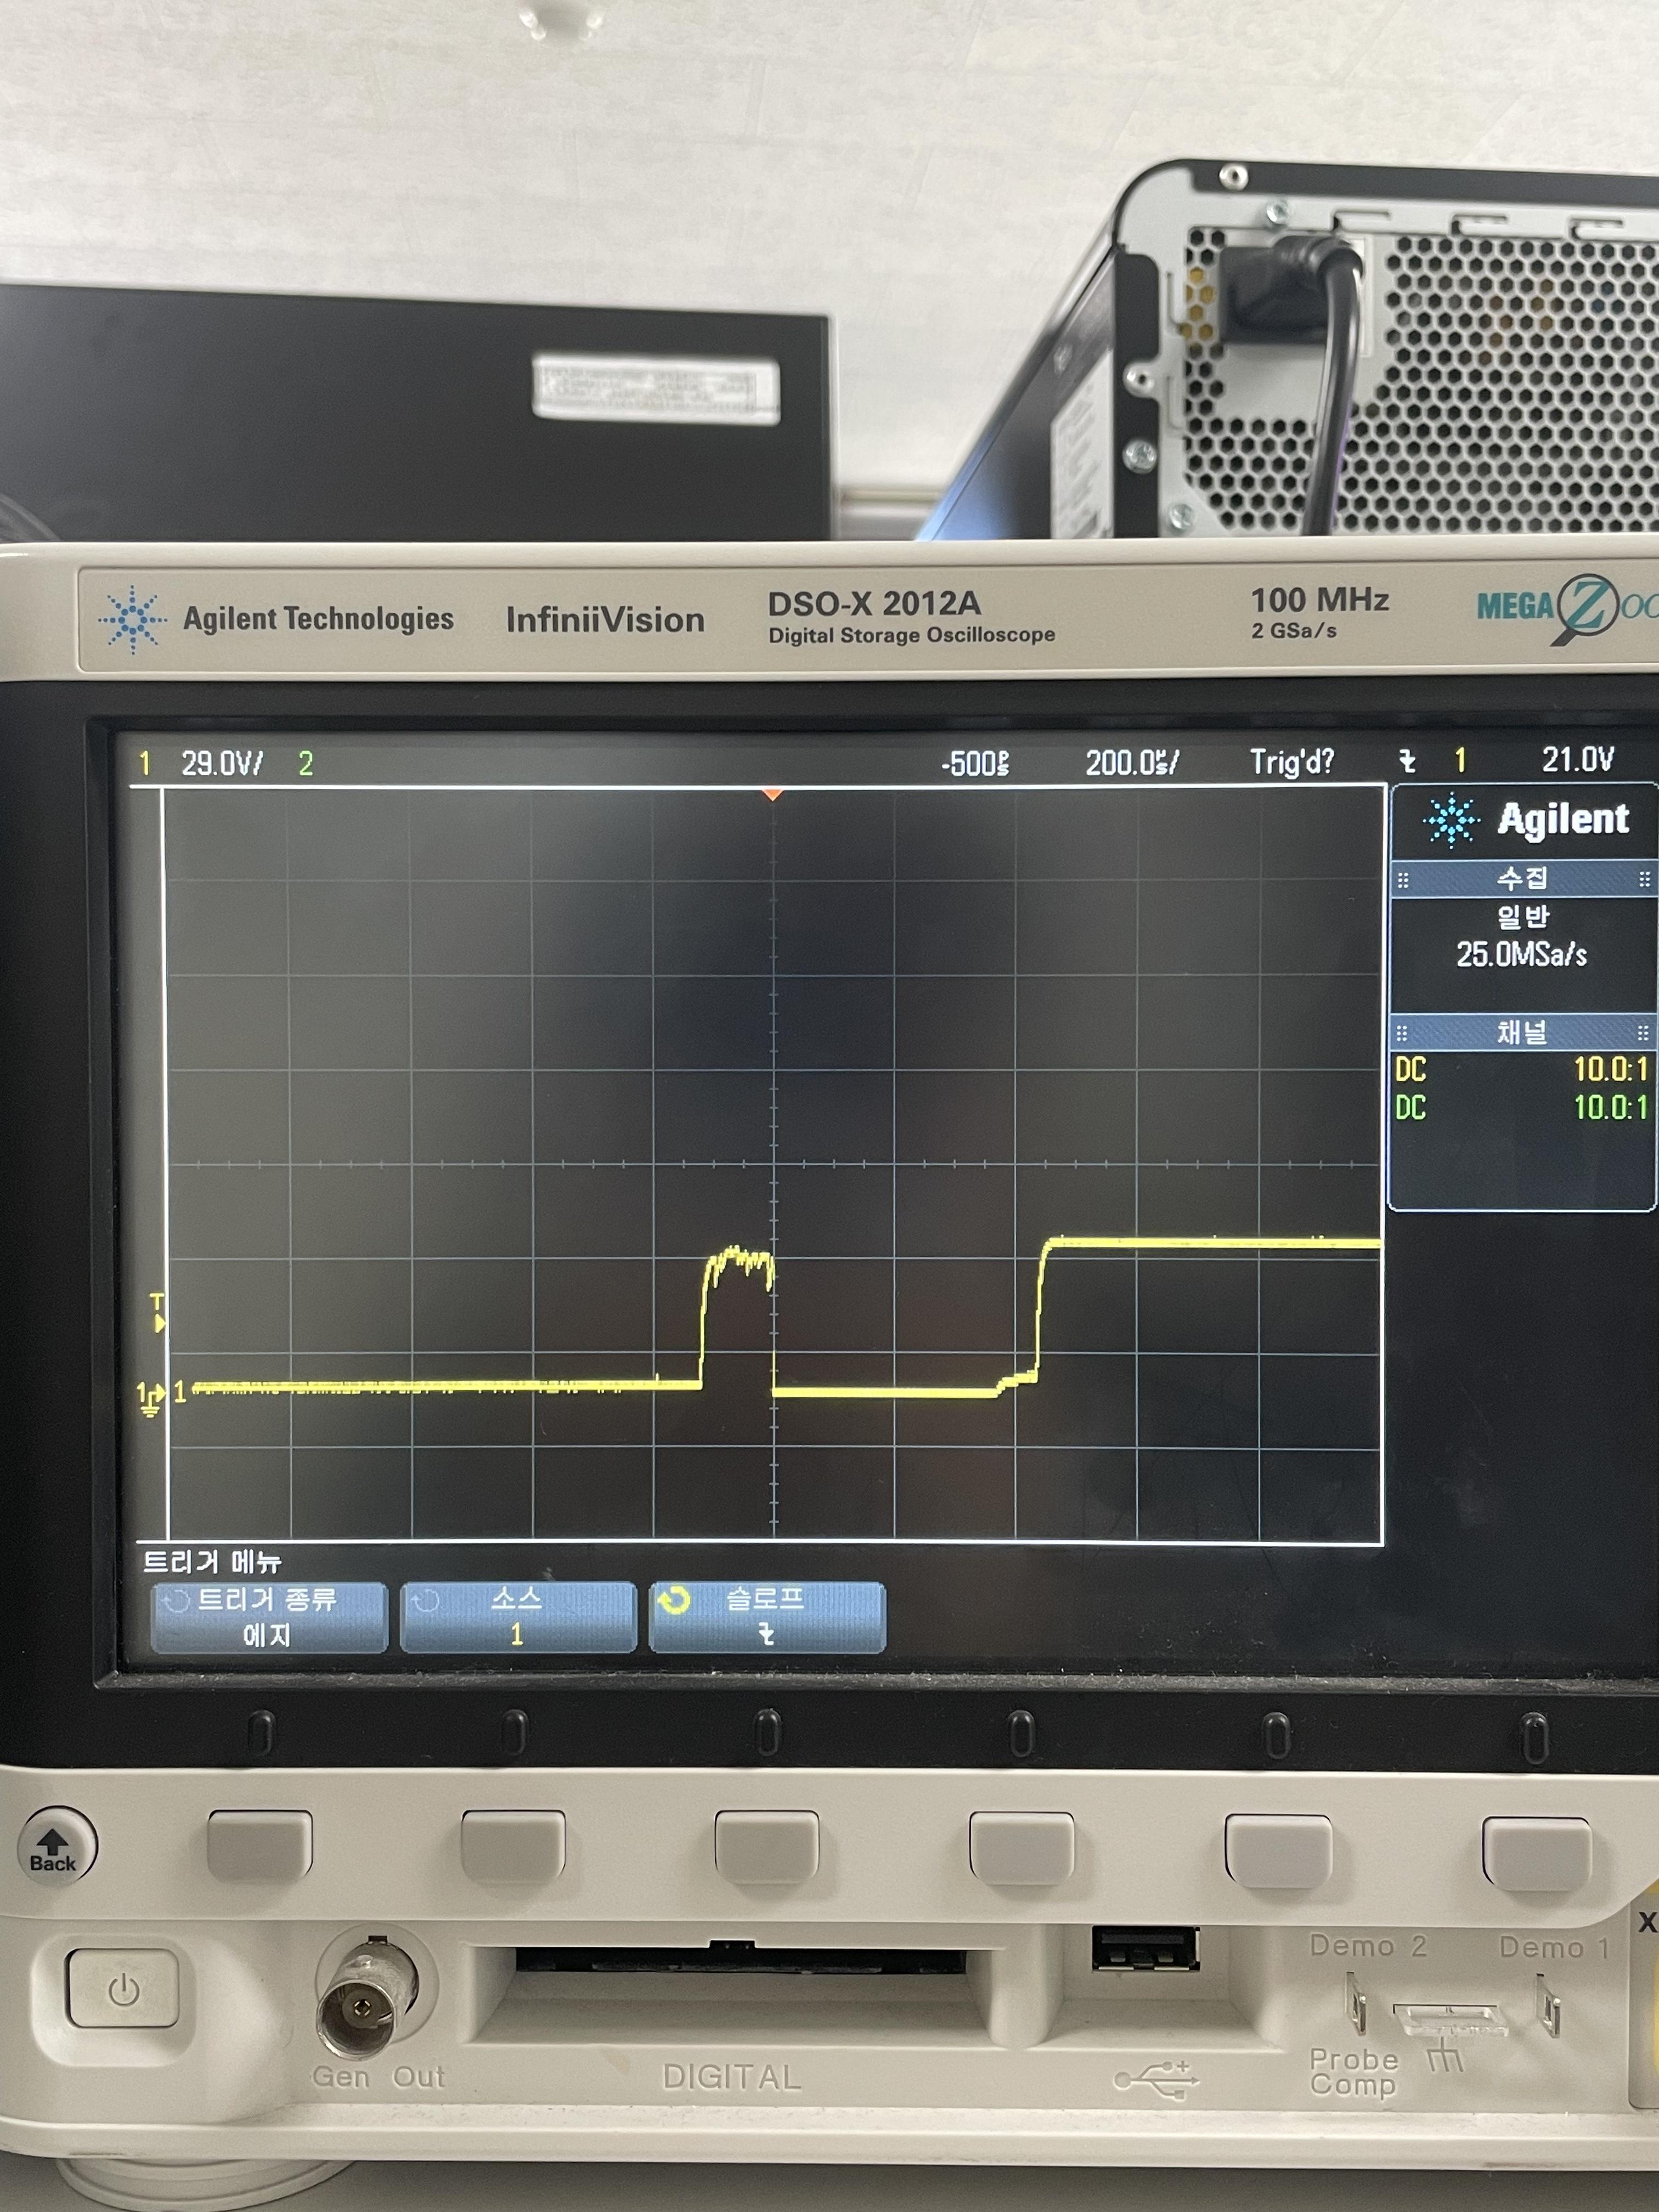This screenshot has height=2212, width=1659.
Task: Click the falling edge trigger slope icon
Action: pos(1407,762)
